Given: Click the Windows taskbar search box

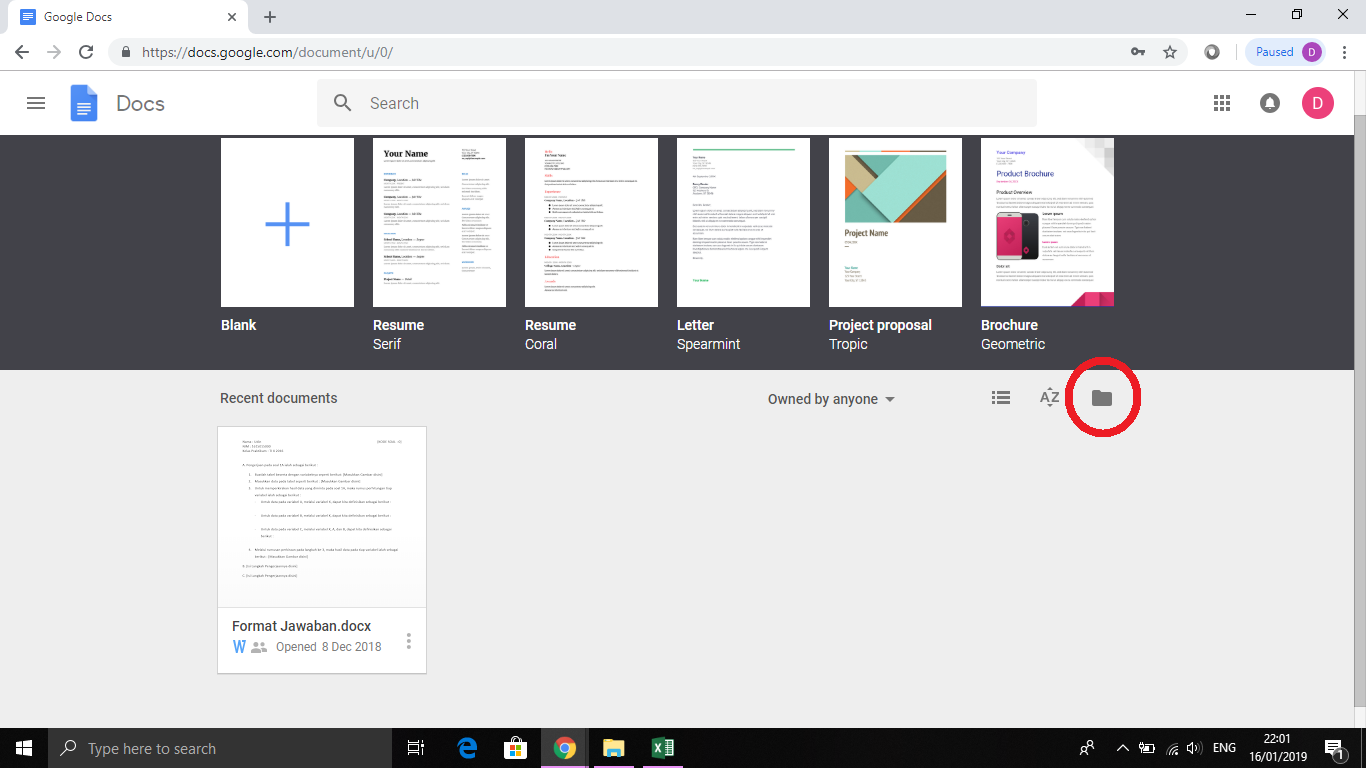Looking at the screenshot, I should tap(219, 748).
